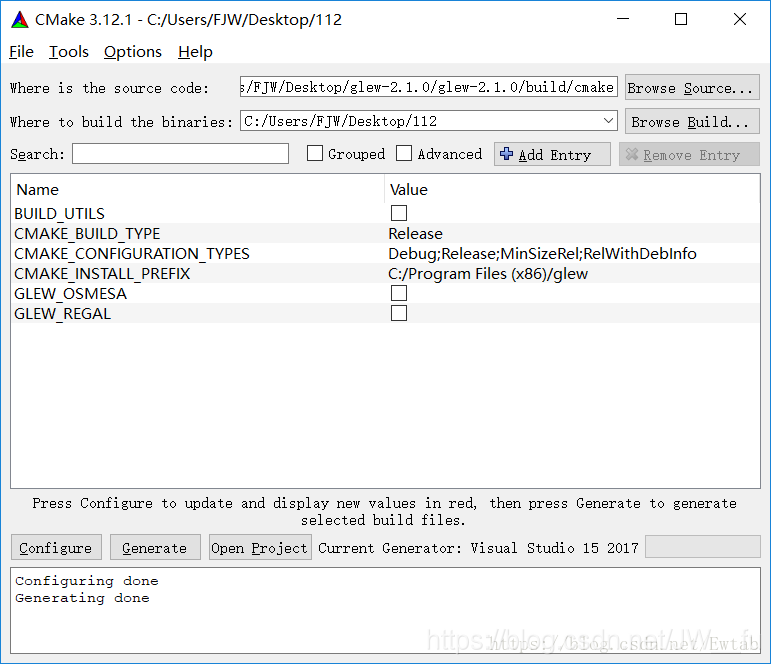Viewport: 771px width, 664px height.
Task: Maximize the CMake window
Action: tap(681, 19)
